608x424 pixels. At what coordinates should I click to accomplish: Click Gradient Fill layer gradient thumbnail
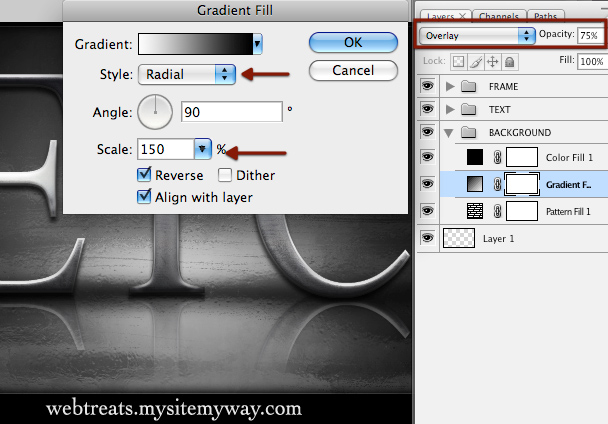(x=475, y=184)
